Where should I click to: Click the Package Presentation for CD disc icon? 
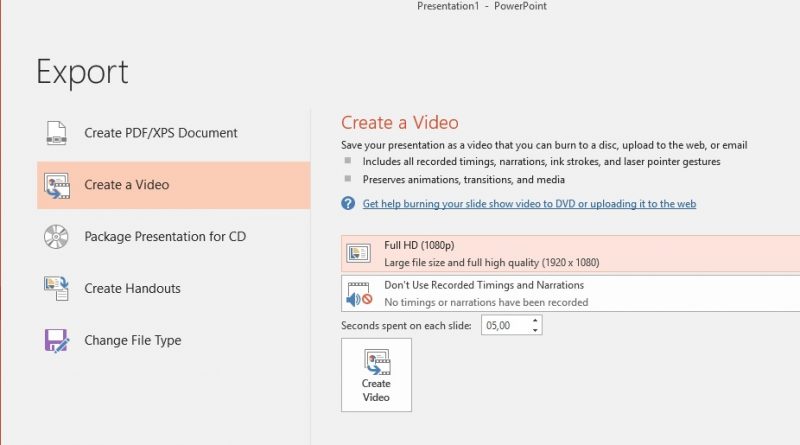tap(56, 237)
